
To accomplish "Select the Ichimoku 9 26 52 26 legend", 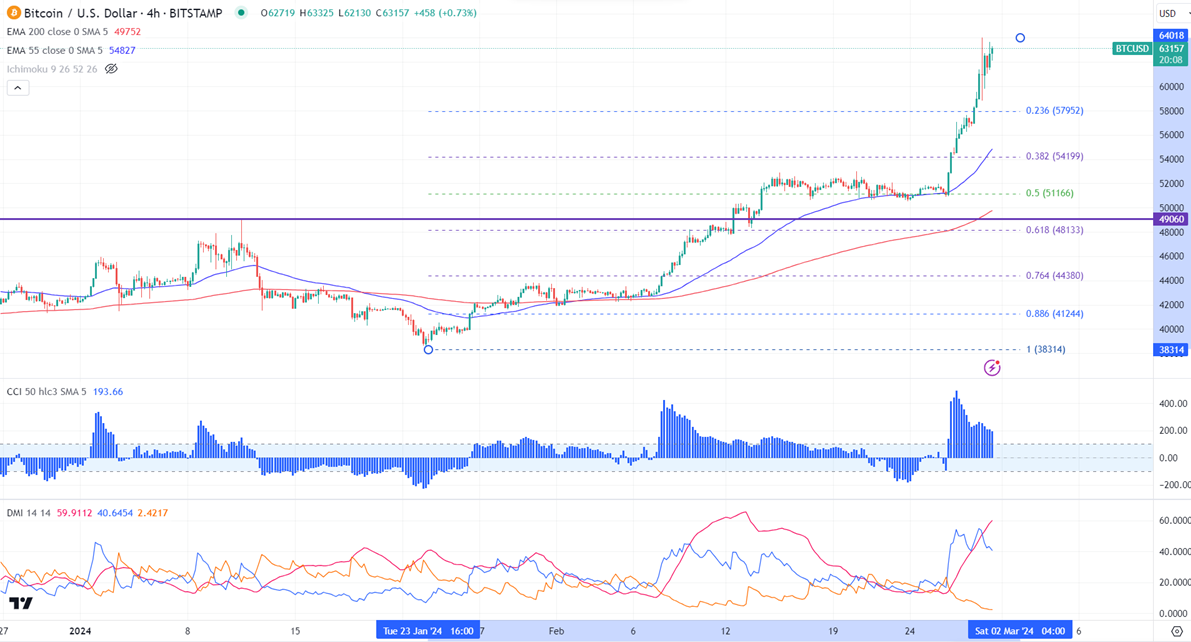I will pos(52,69).
